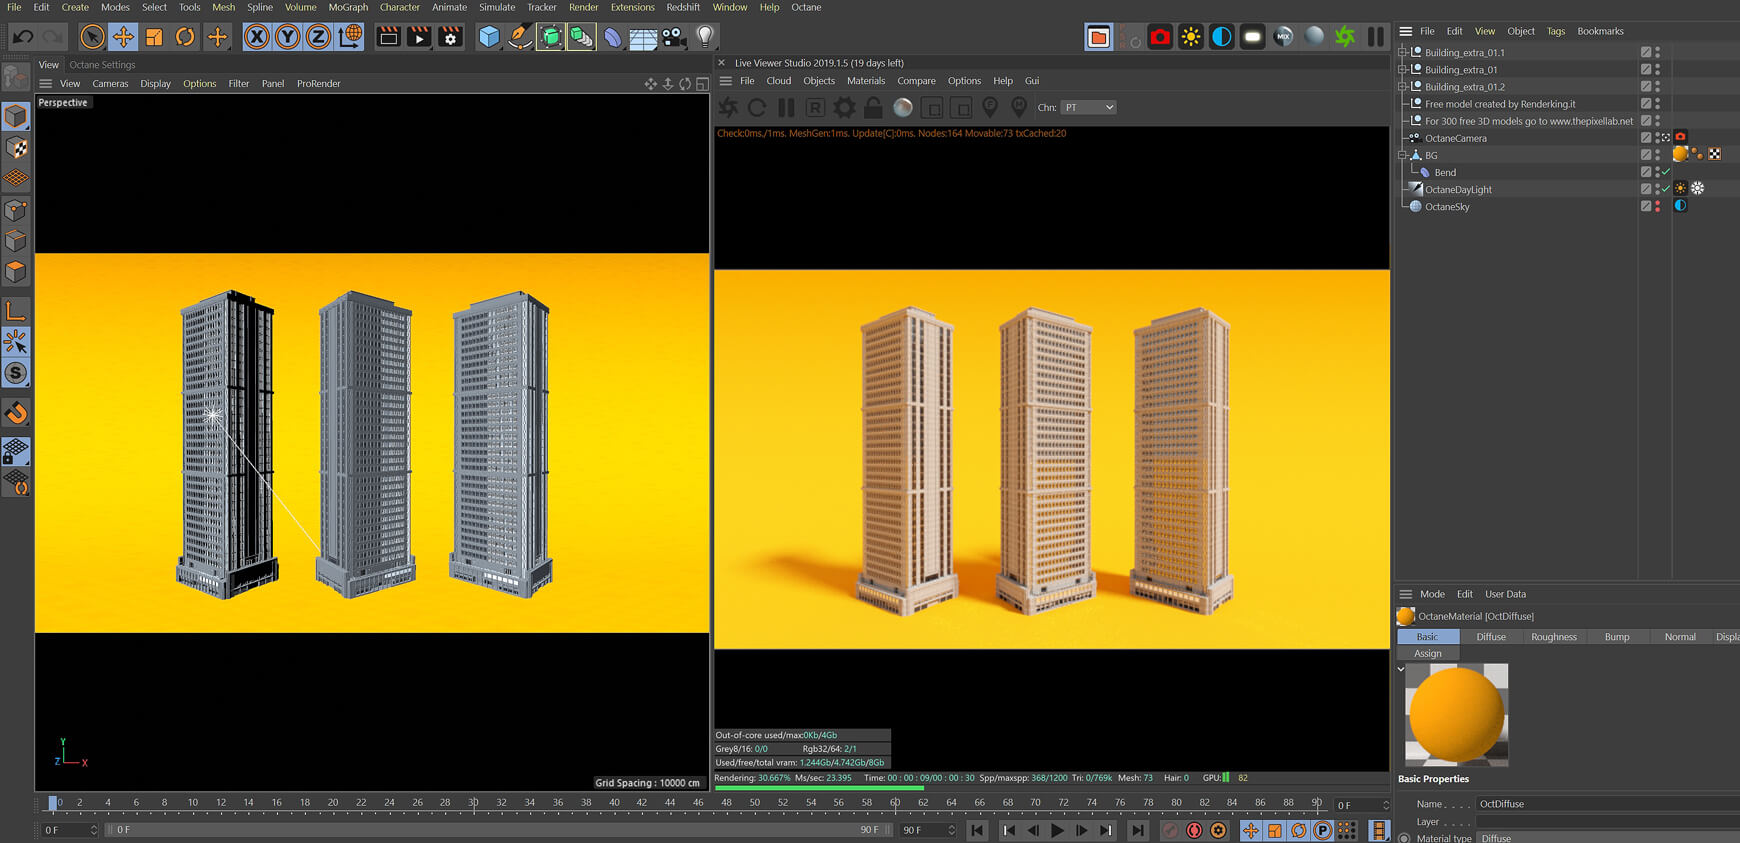Toggle Live Viewer lock resolution icon

coord(873,107)
